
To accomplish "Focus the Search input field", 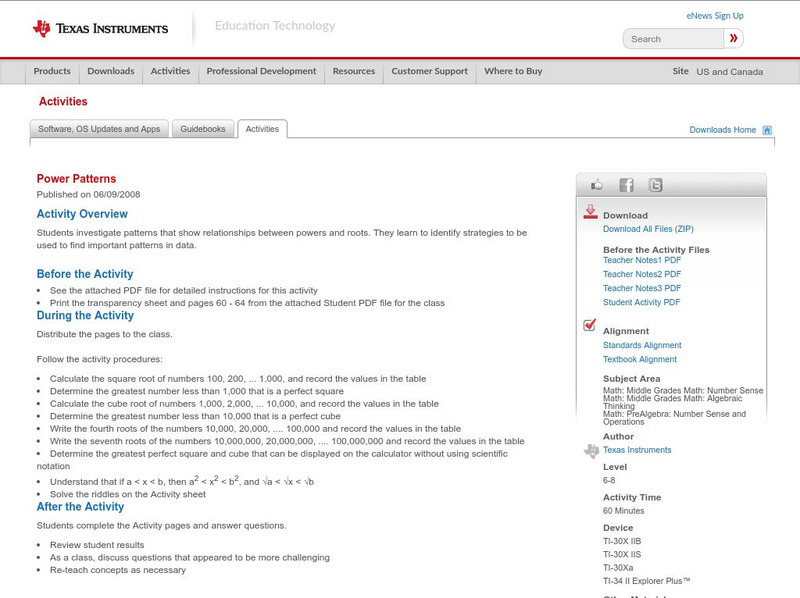I will [x=673, y=39].
